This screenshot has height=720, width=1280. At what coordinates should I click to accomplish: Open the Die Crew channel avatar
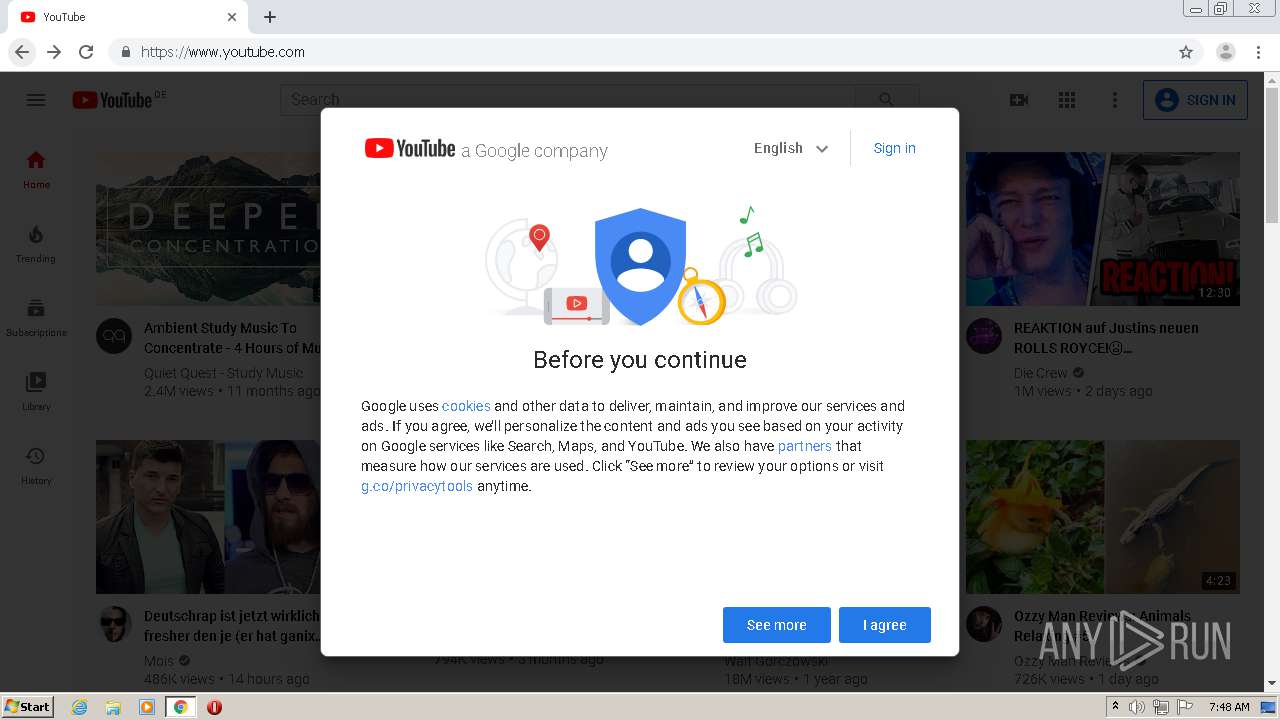click(x=984, y=336)
